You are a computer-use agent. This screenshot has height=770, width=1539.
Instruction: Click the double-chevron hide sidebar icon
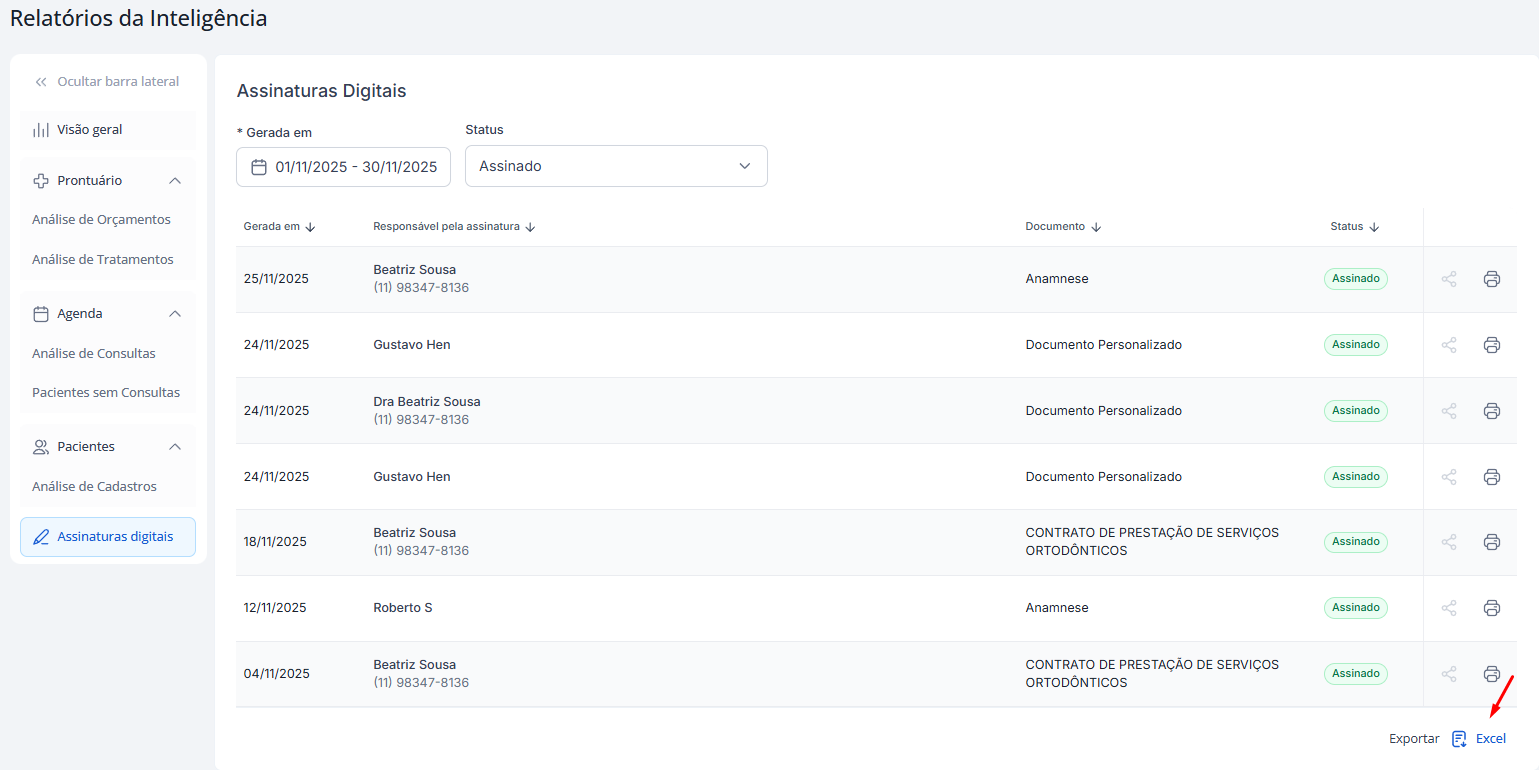point(41,82)
